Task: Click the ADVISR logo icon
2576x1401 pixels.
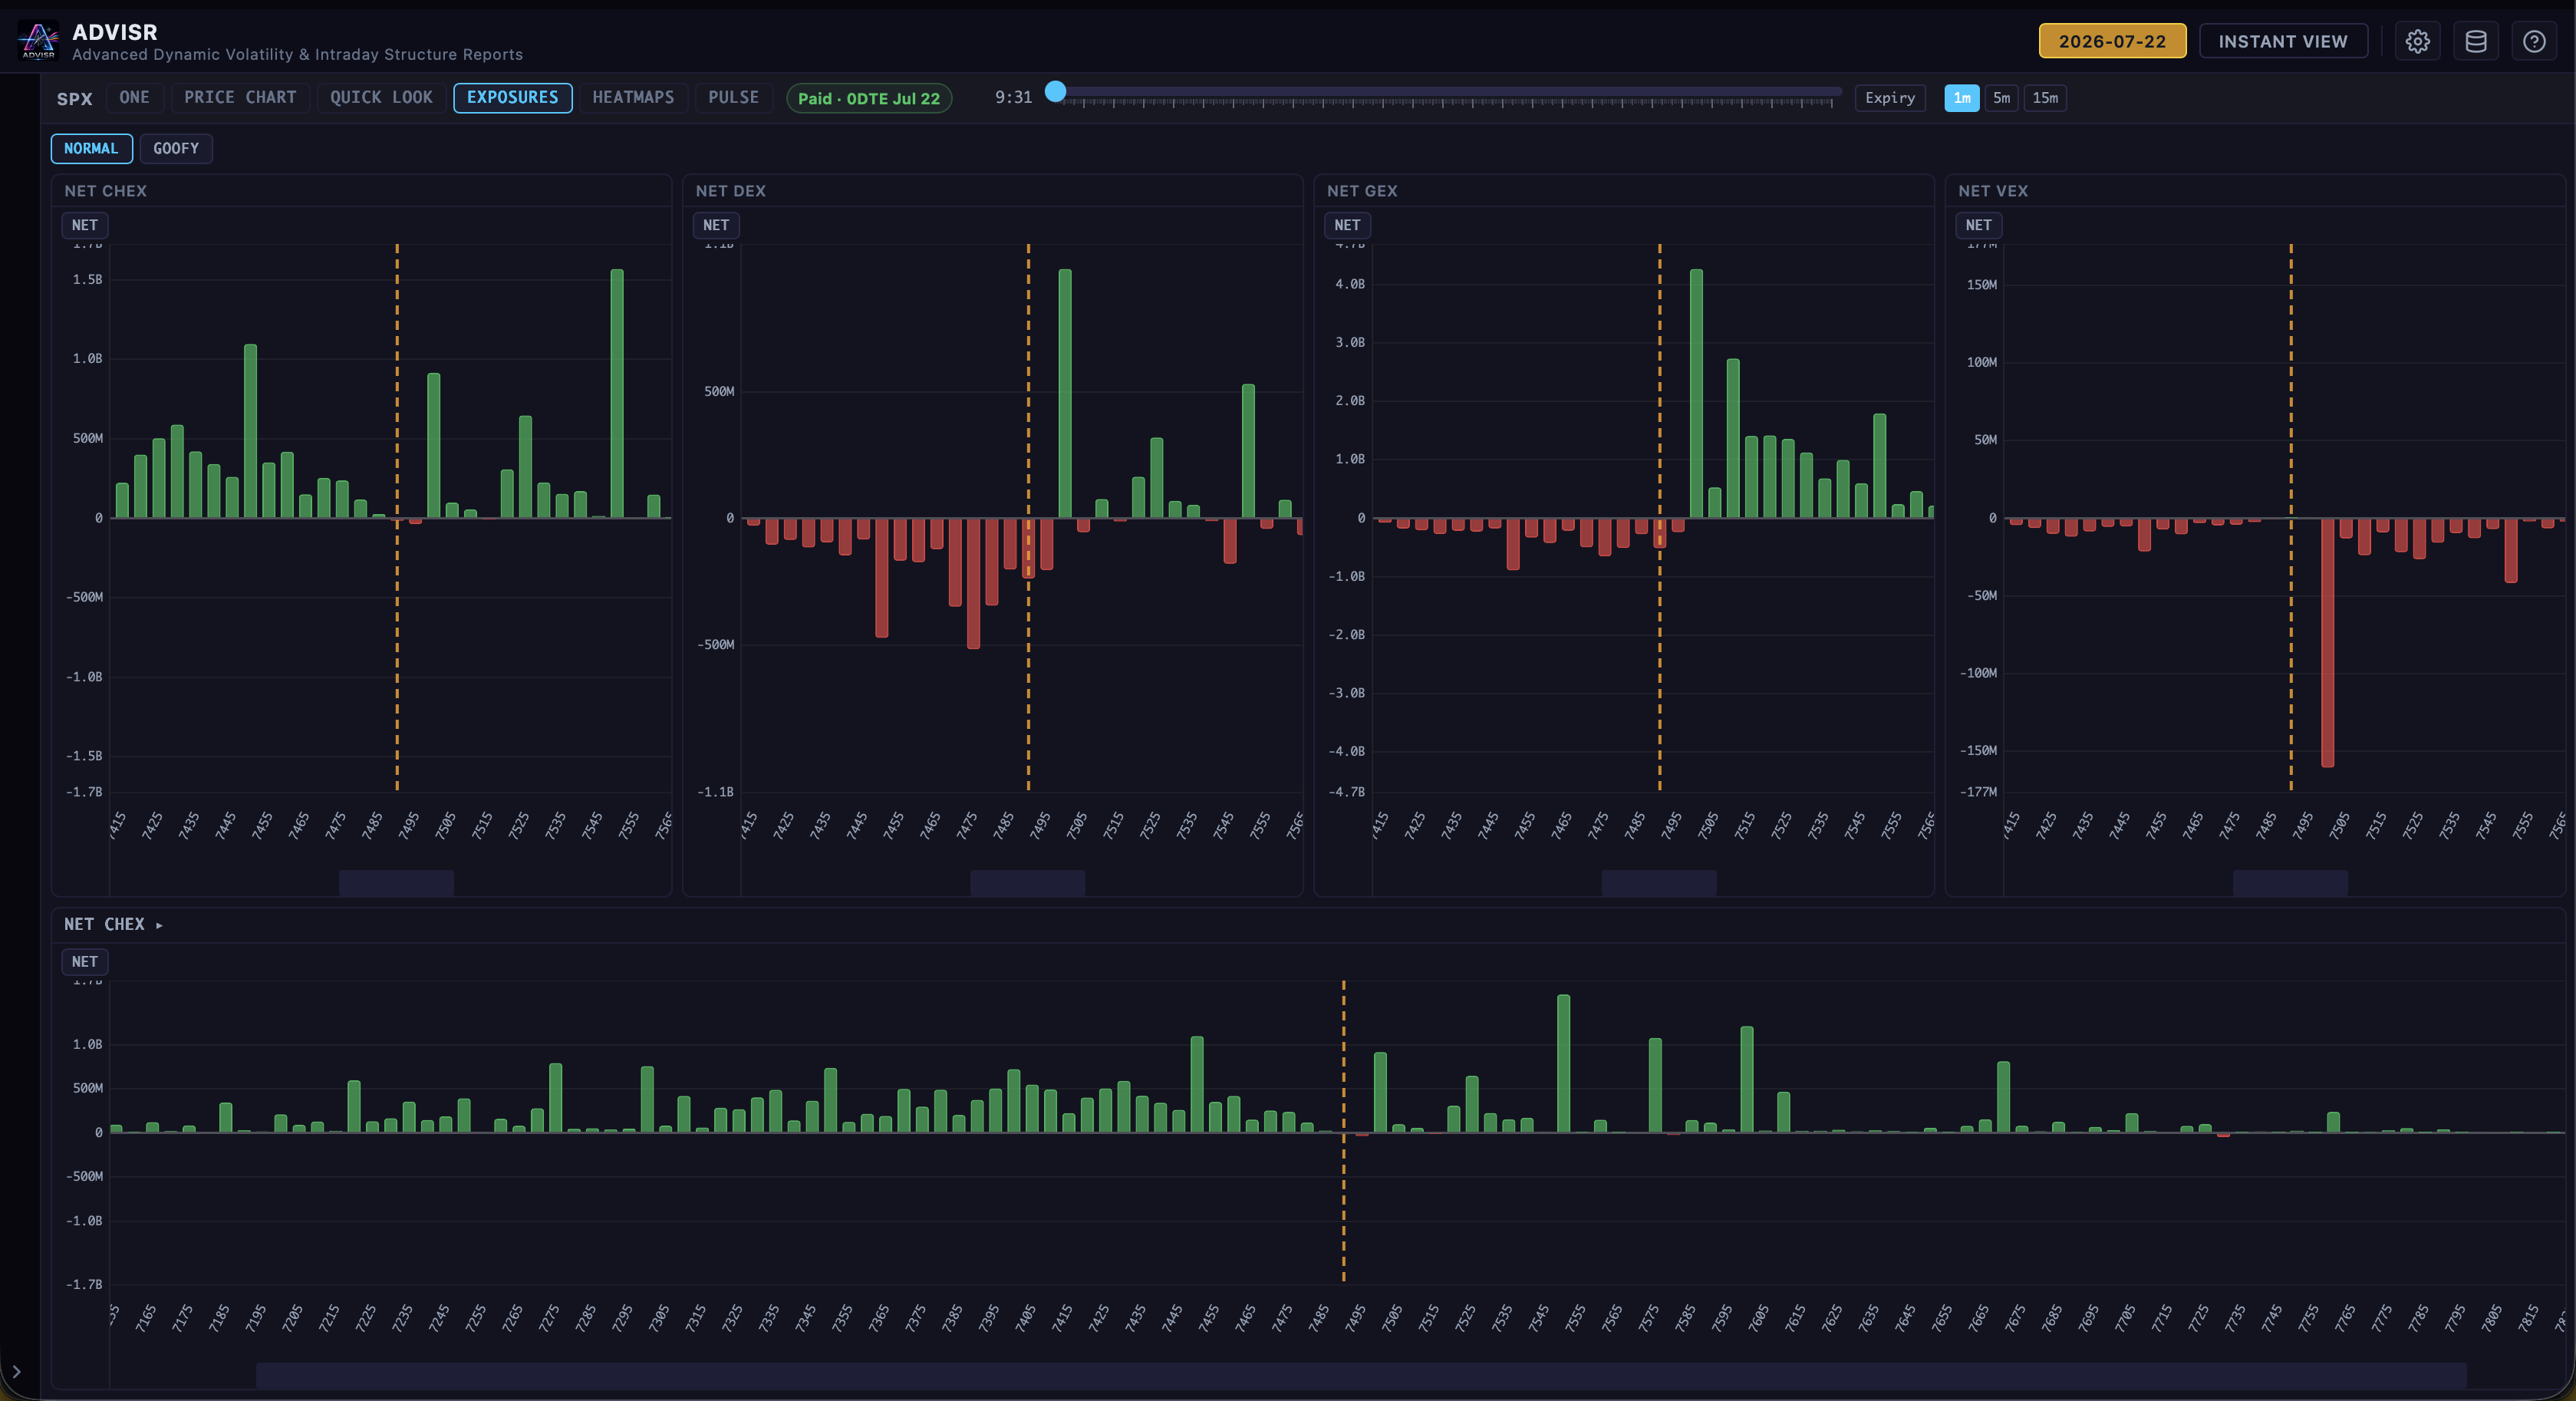Action: click(x=39, y=40)
